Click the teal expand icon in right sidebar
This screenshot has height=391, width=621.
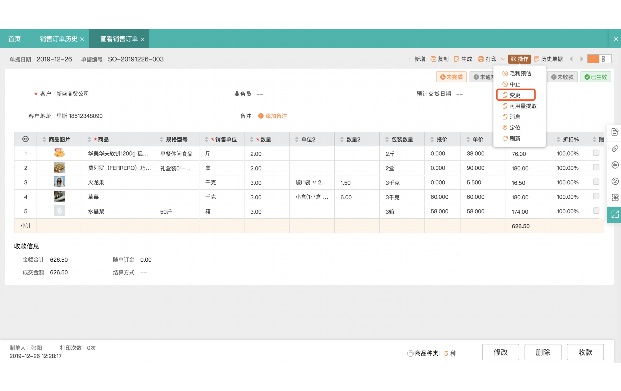[614, 214]
